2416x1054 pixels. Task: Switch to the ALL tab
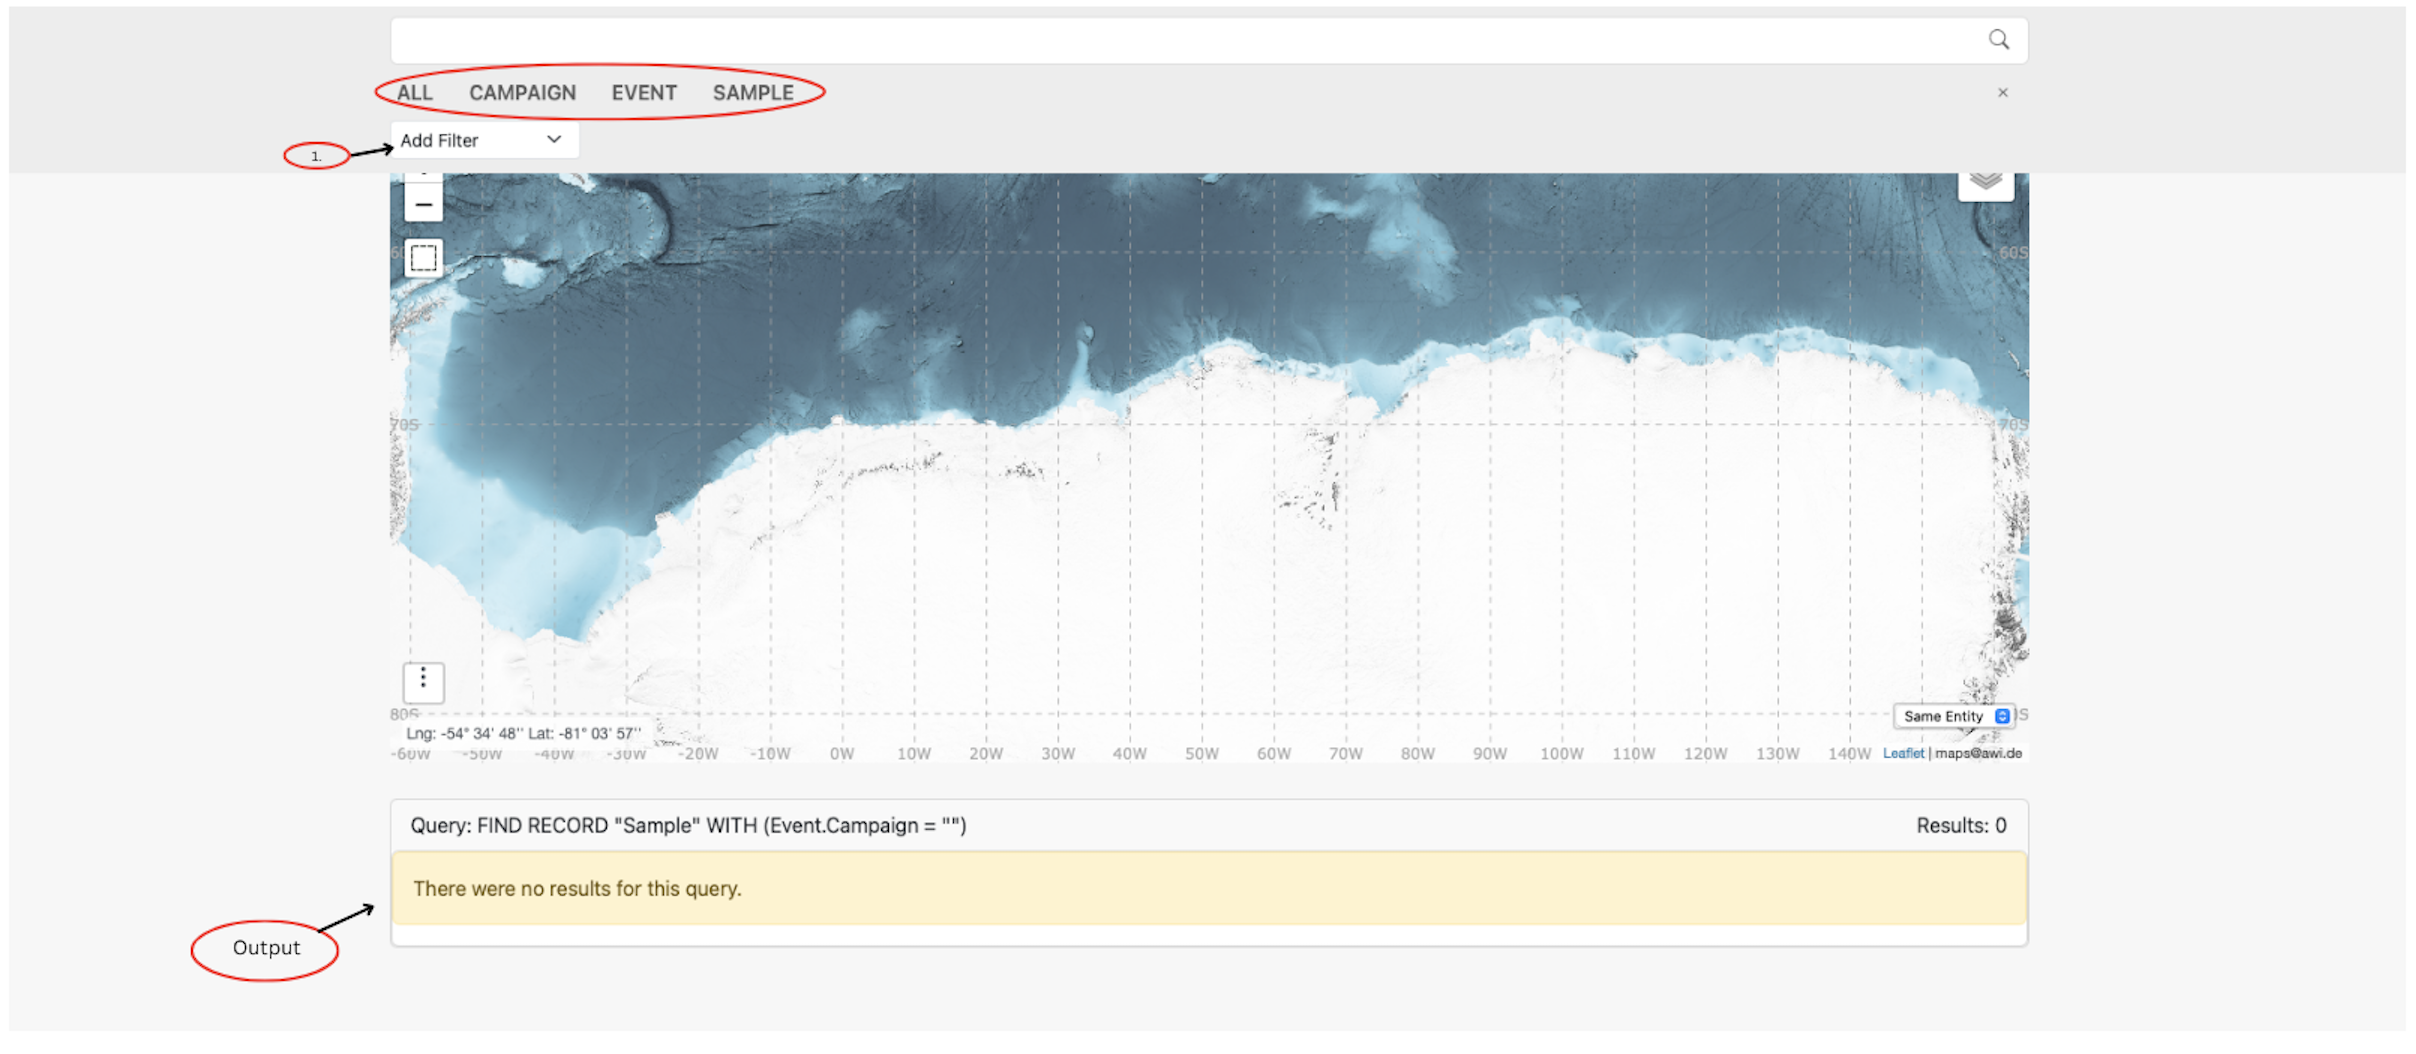click(x=414, y=93)
